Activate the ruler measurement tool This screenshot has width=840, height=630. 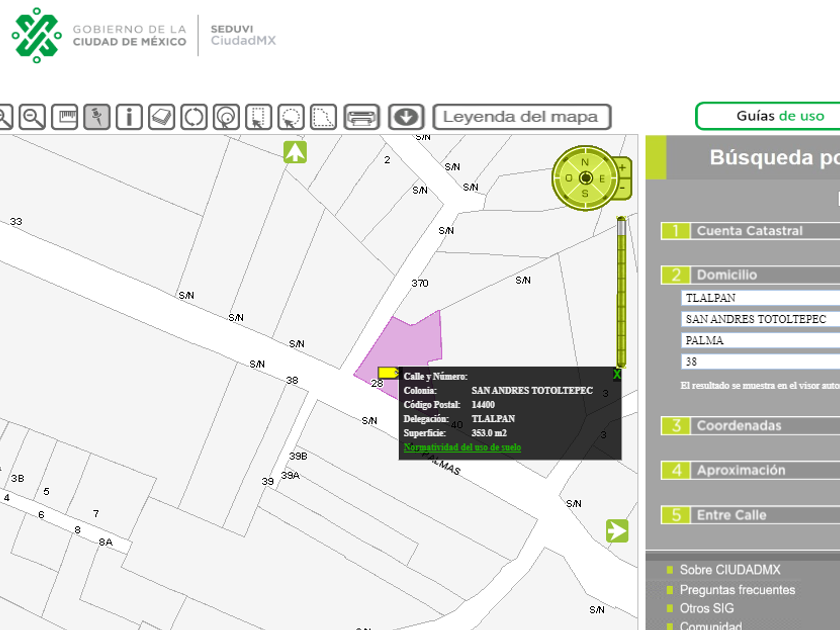pyautogui.click(x=65, y=117)
